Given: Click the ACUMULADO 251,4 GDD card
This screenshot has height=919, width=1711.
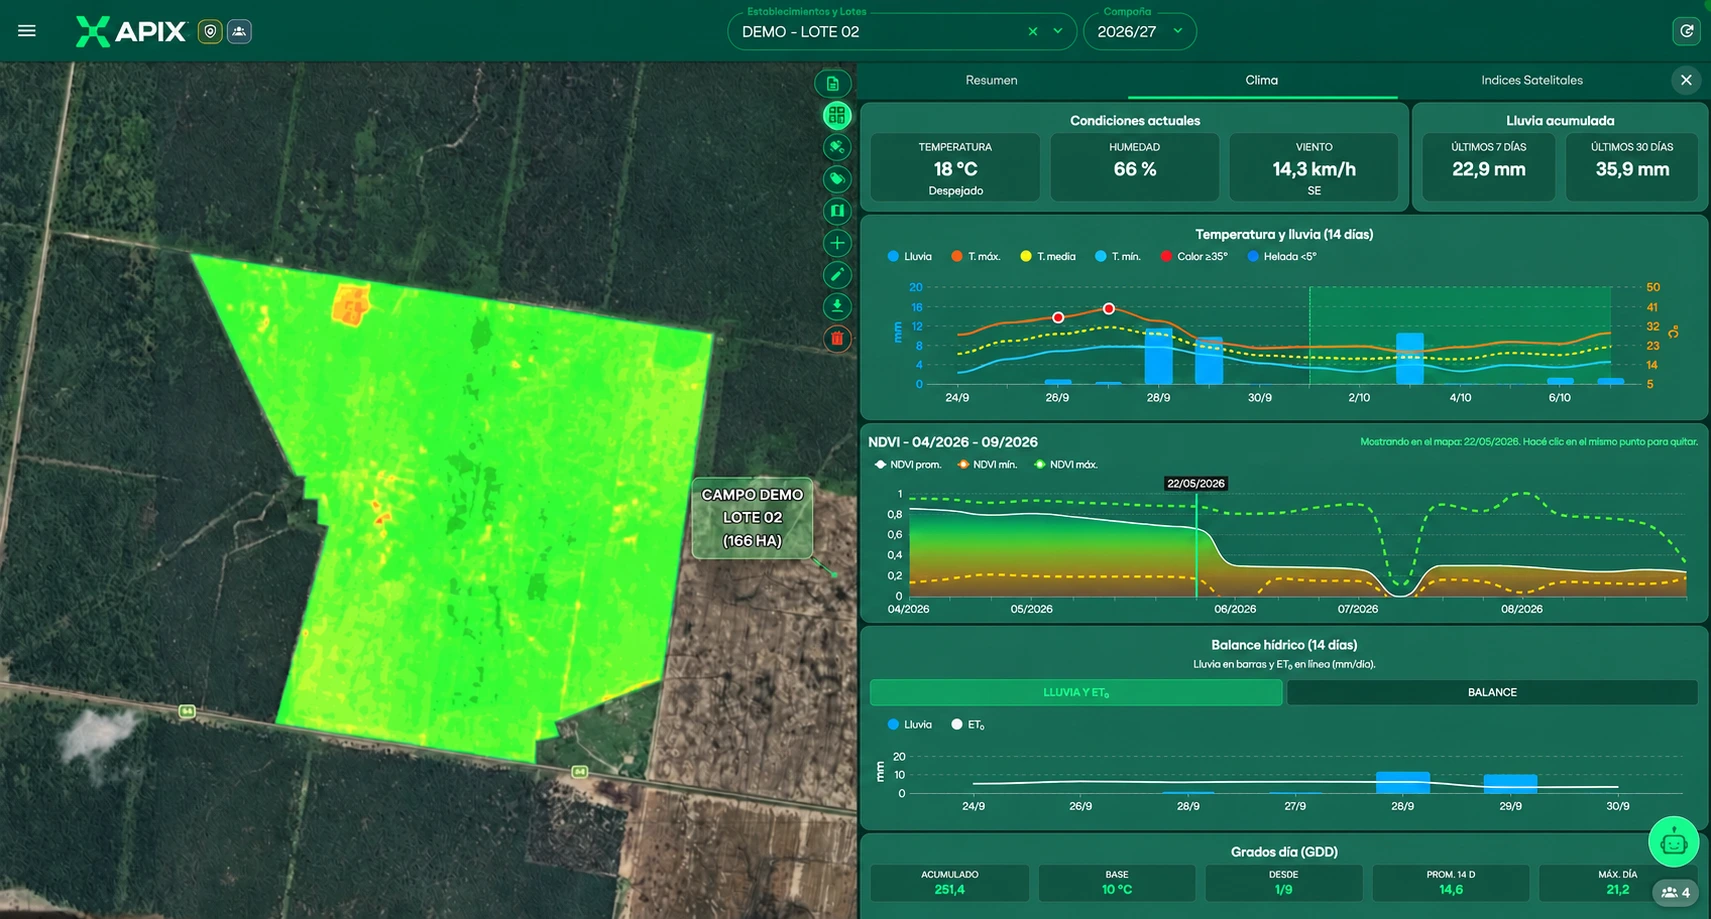Looking at the screenshot, I should click(x=950, y=883).
